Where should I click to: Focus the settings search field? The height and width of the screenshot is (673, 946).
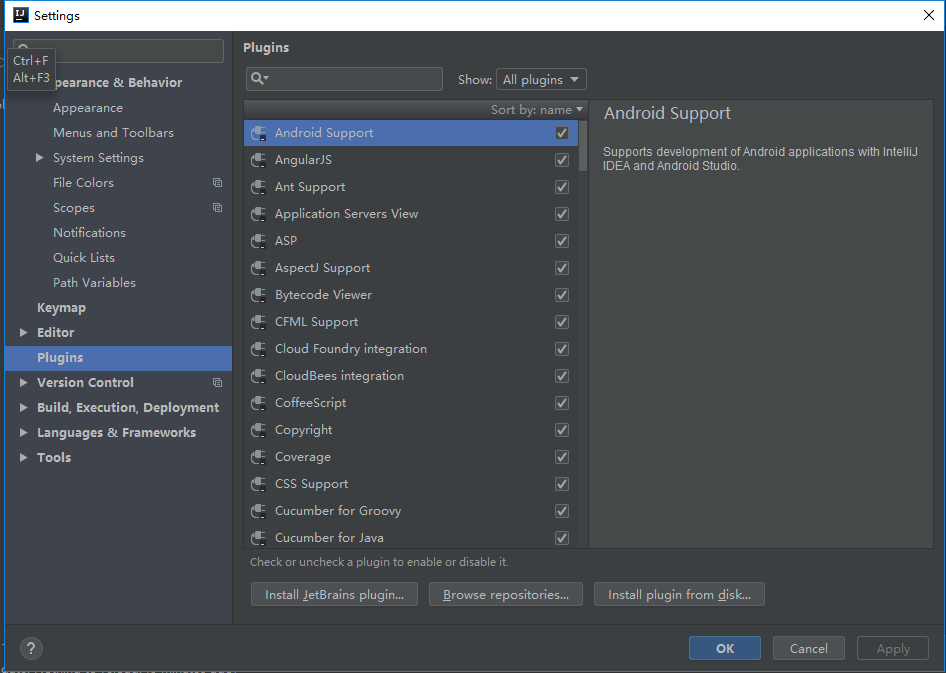point(119,51)
